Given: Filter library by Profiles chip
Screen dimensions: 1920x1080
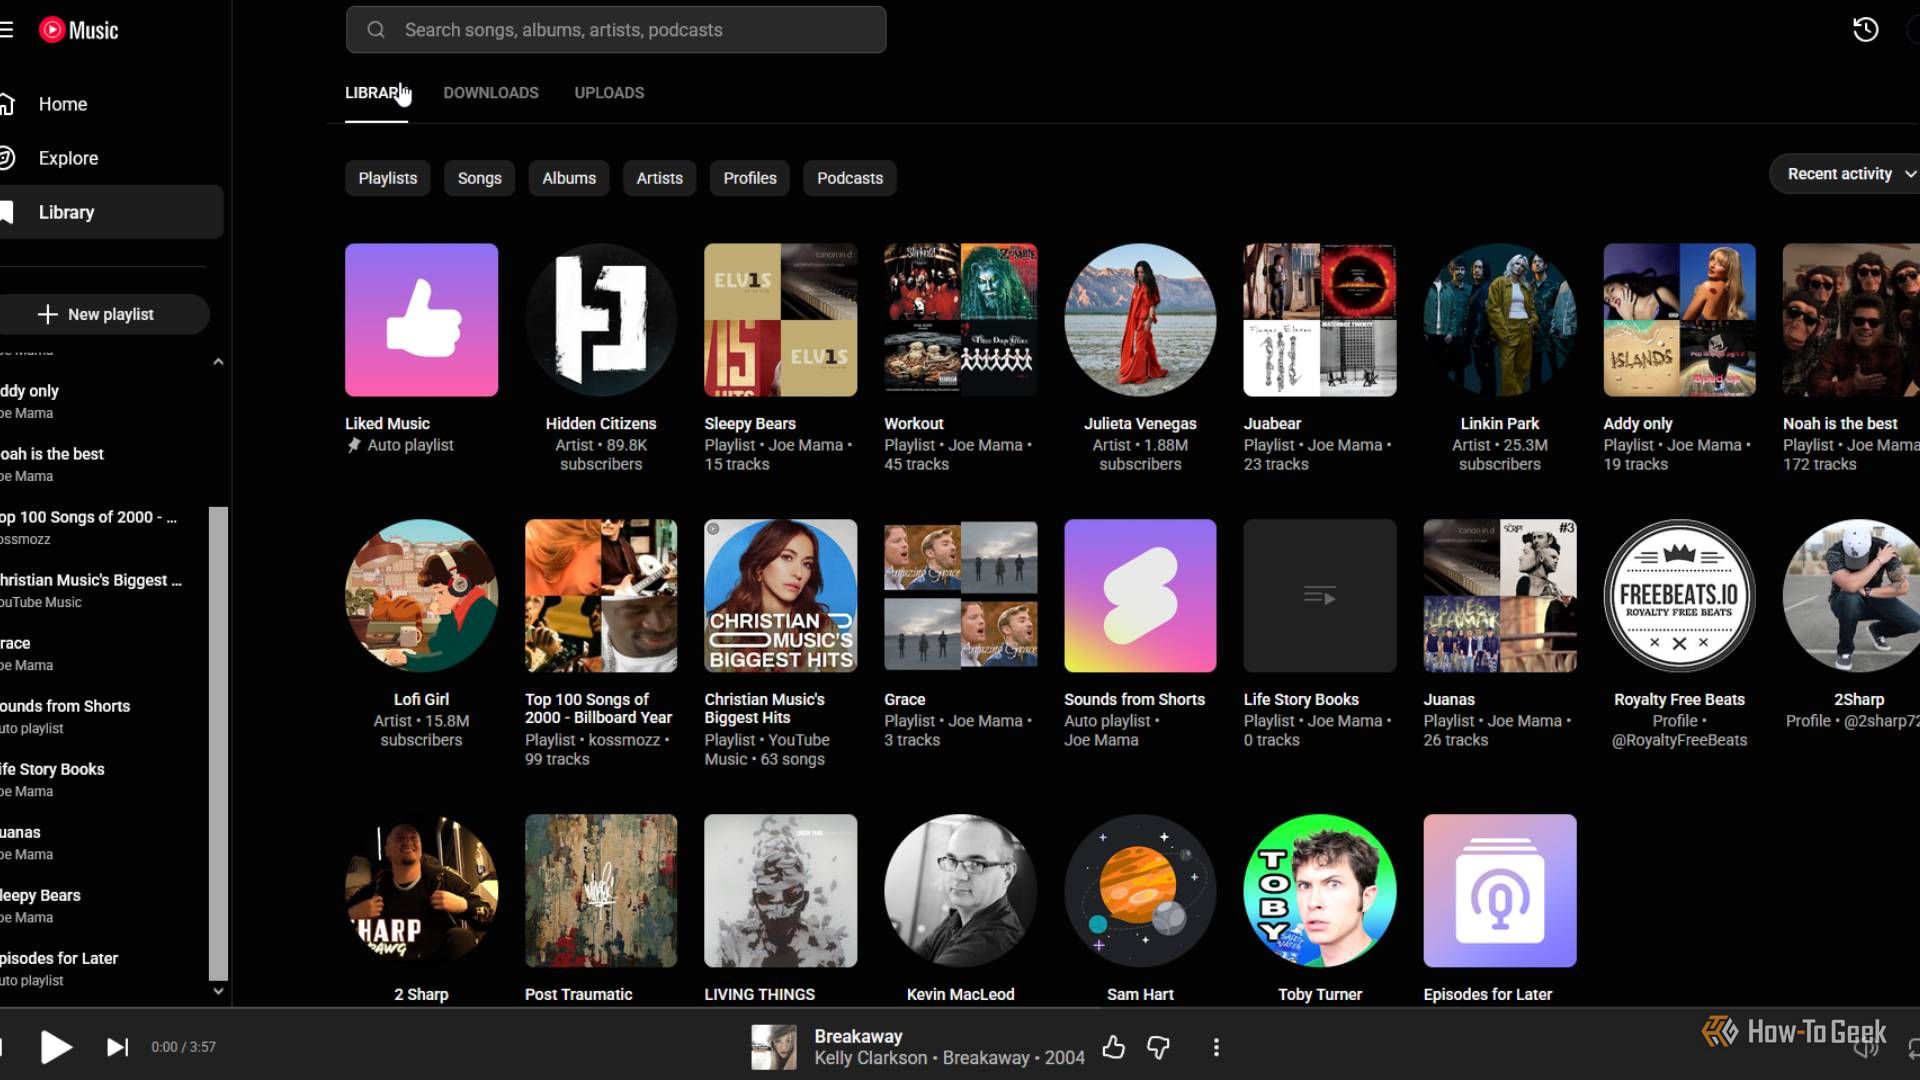Looking at the screenshot, I should pyautogui.click(x=750, y=178).
